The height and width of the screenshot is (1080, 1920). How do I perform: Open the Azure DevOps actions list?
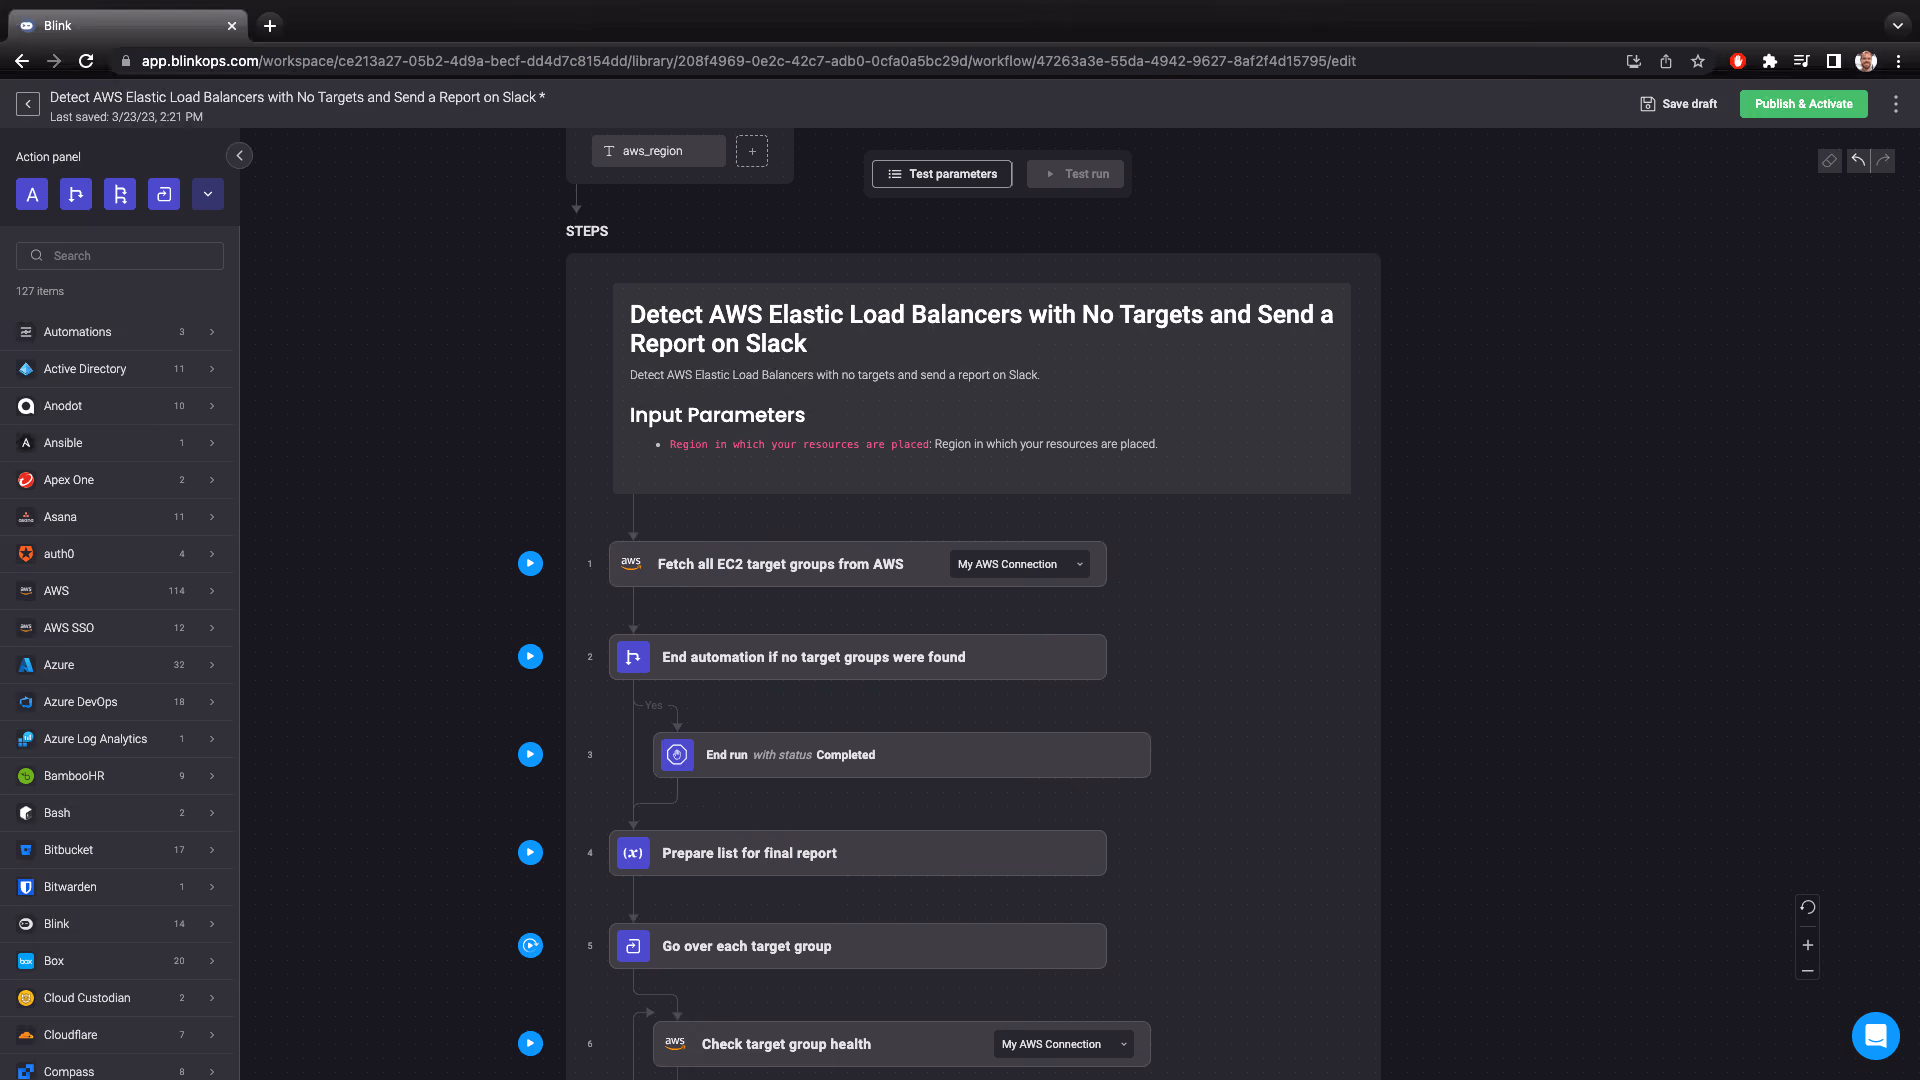pos(120,702)
